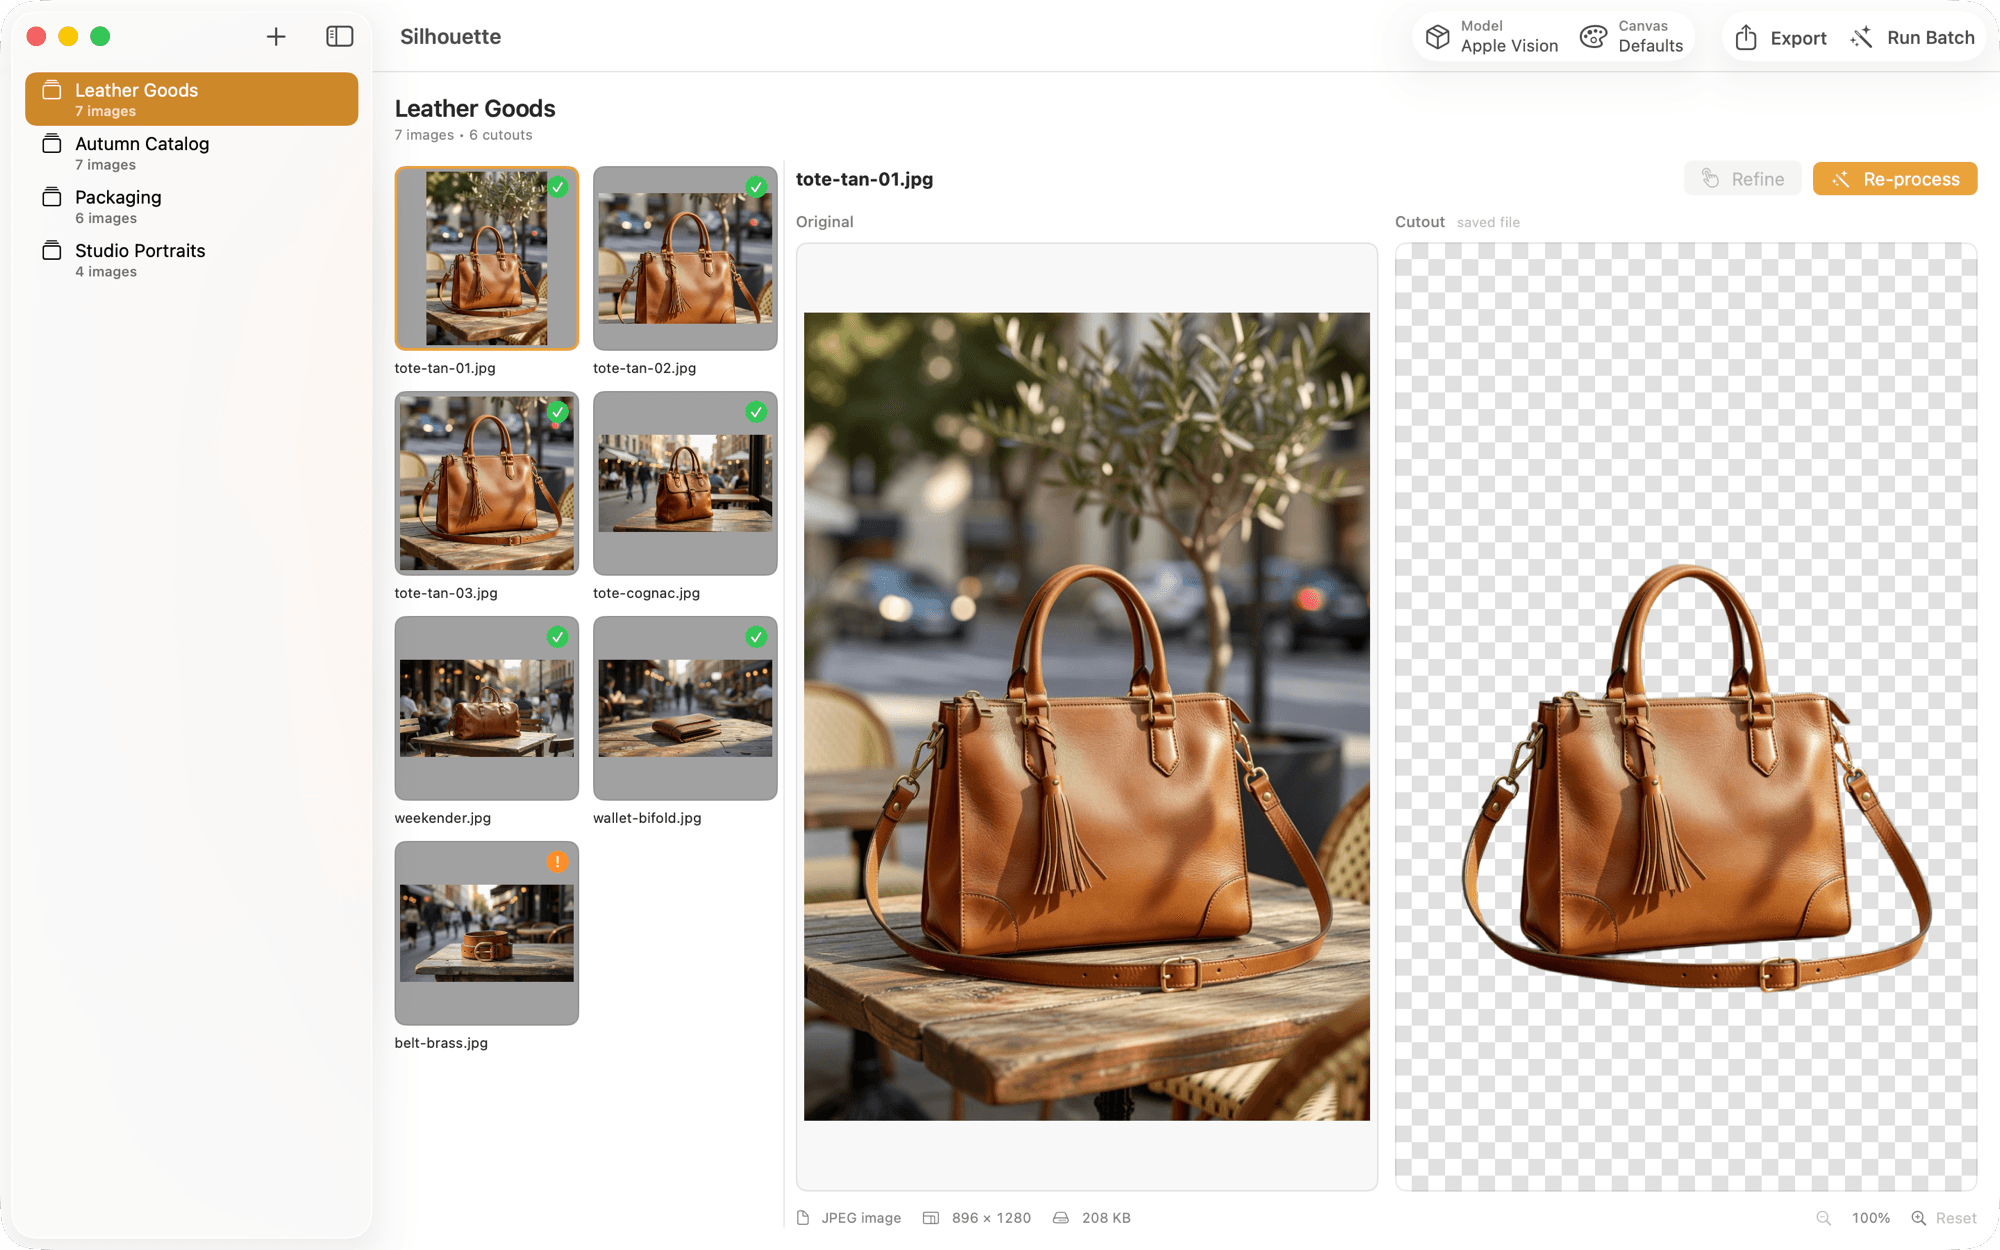
Task: Select the wallet-bifold.jpg thumbnail
Action: point(685,708)
